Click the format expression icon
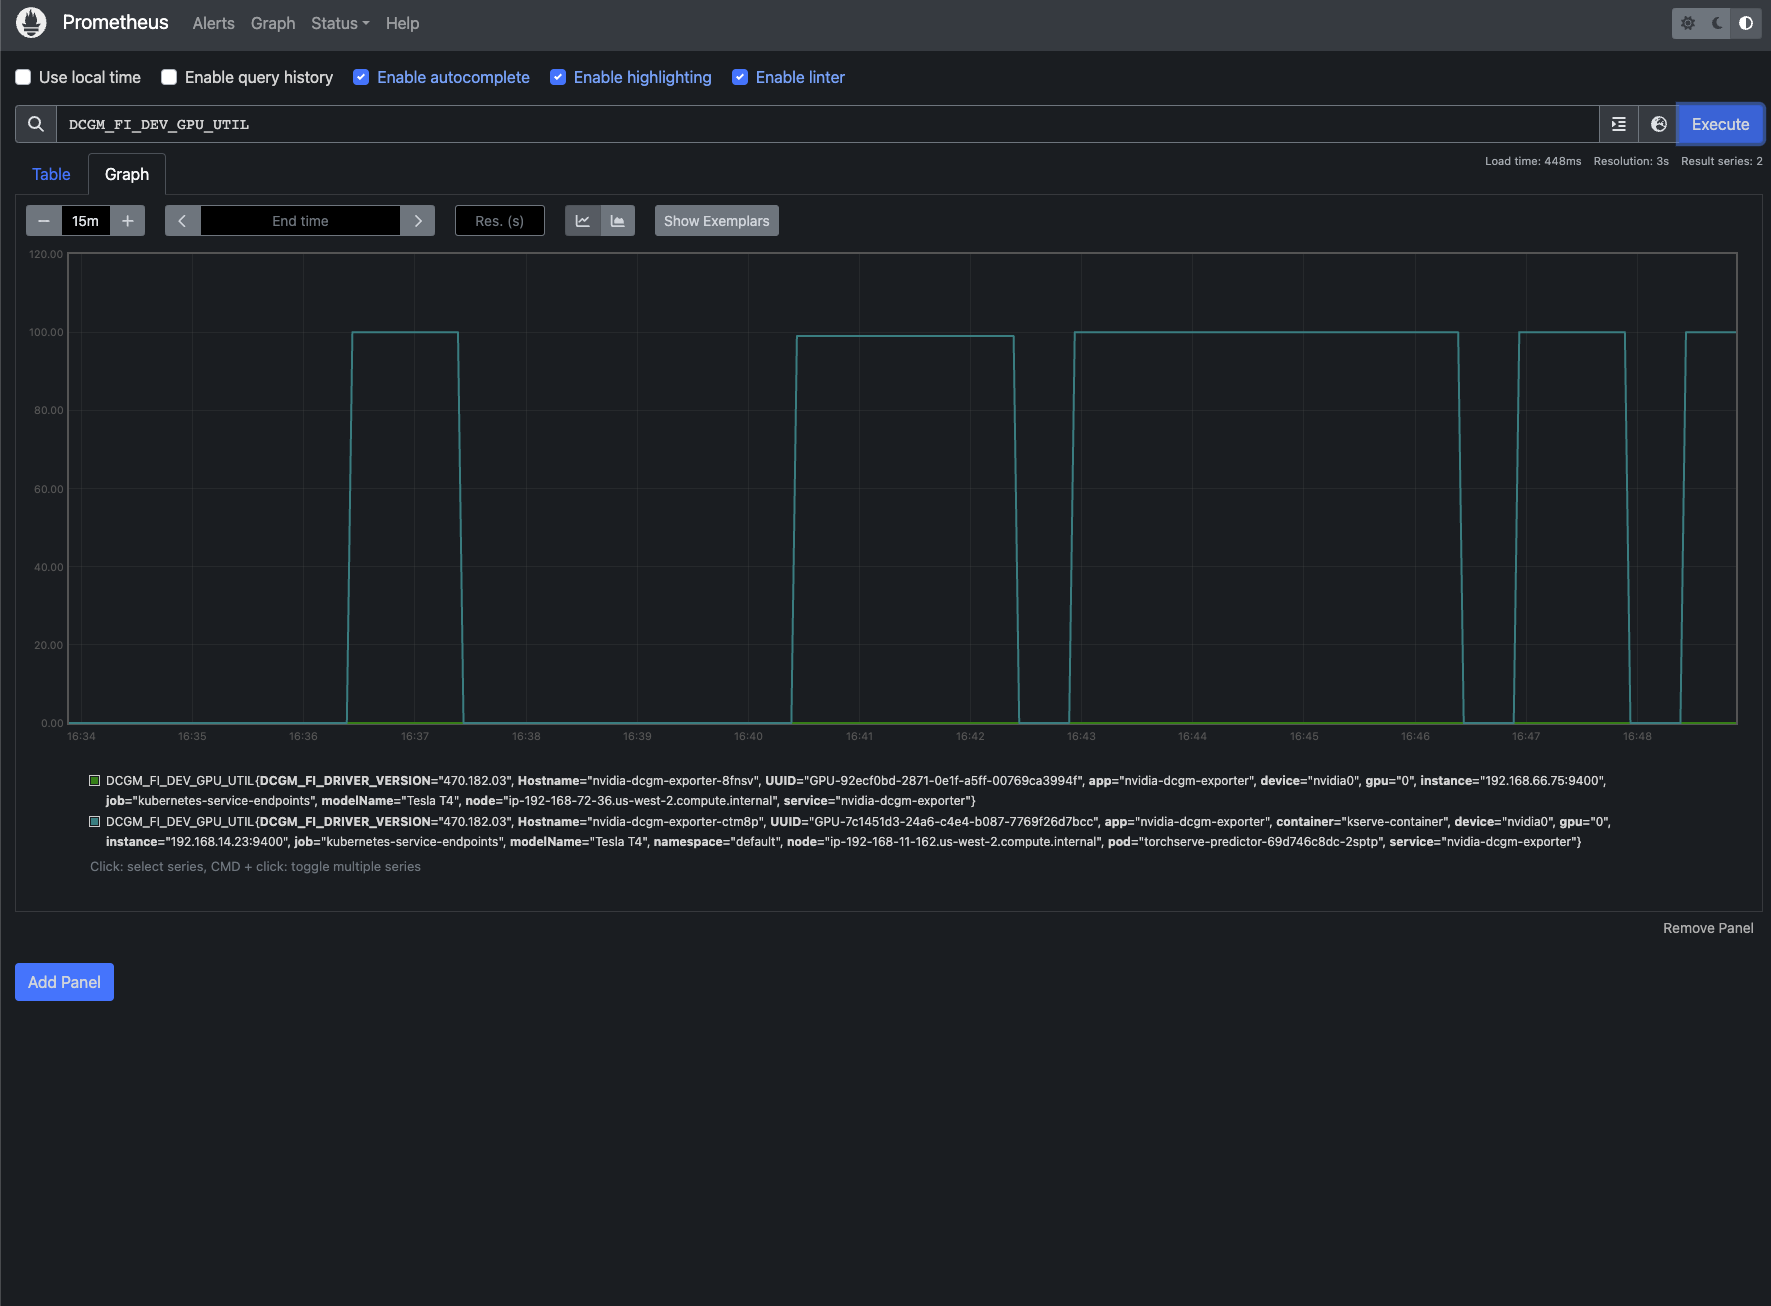This screenshot has width=1771, height=1306. pos(1619,124)
